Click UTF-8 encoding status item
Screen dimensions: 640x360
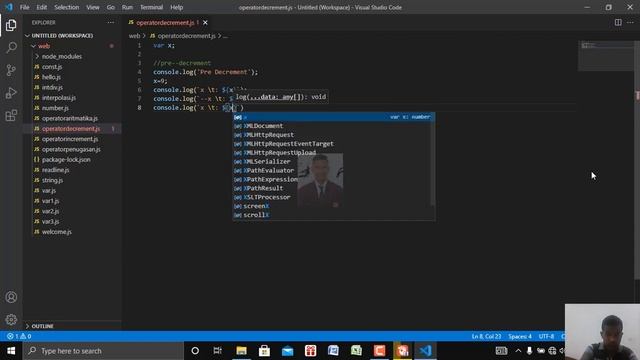[x=546, y=336]
